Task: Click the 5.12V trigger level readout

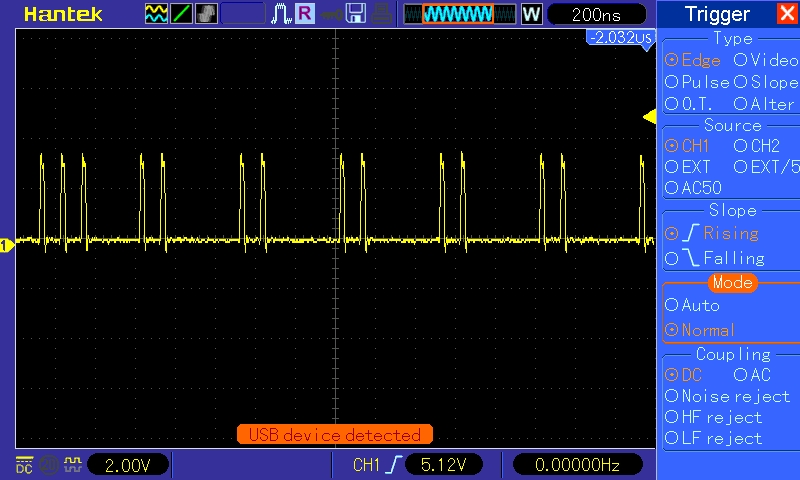Action: pyautogui.click(x=443, y=465)
